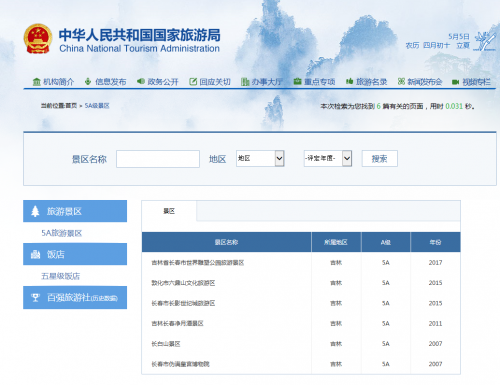The image size is (500, 385).
Task: Open 旅游名录 in the navigation bar
Action: (x=366, y=81)
